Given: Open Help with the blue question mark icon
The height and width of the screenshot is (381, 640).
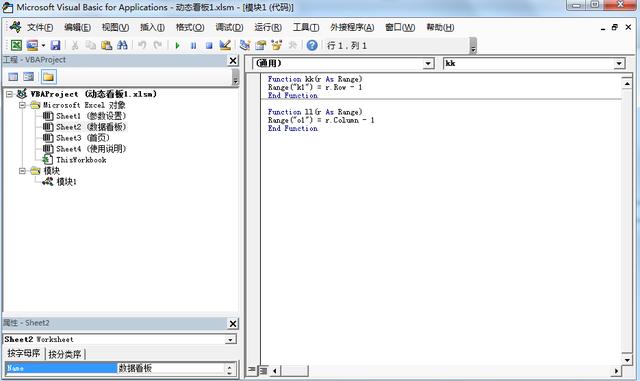Looking at the screenshot, I should (312, 45).
